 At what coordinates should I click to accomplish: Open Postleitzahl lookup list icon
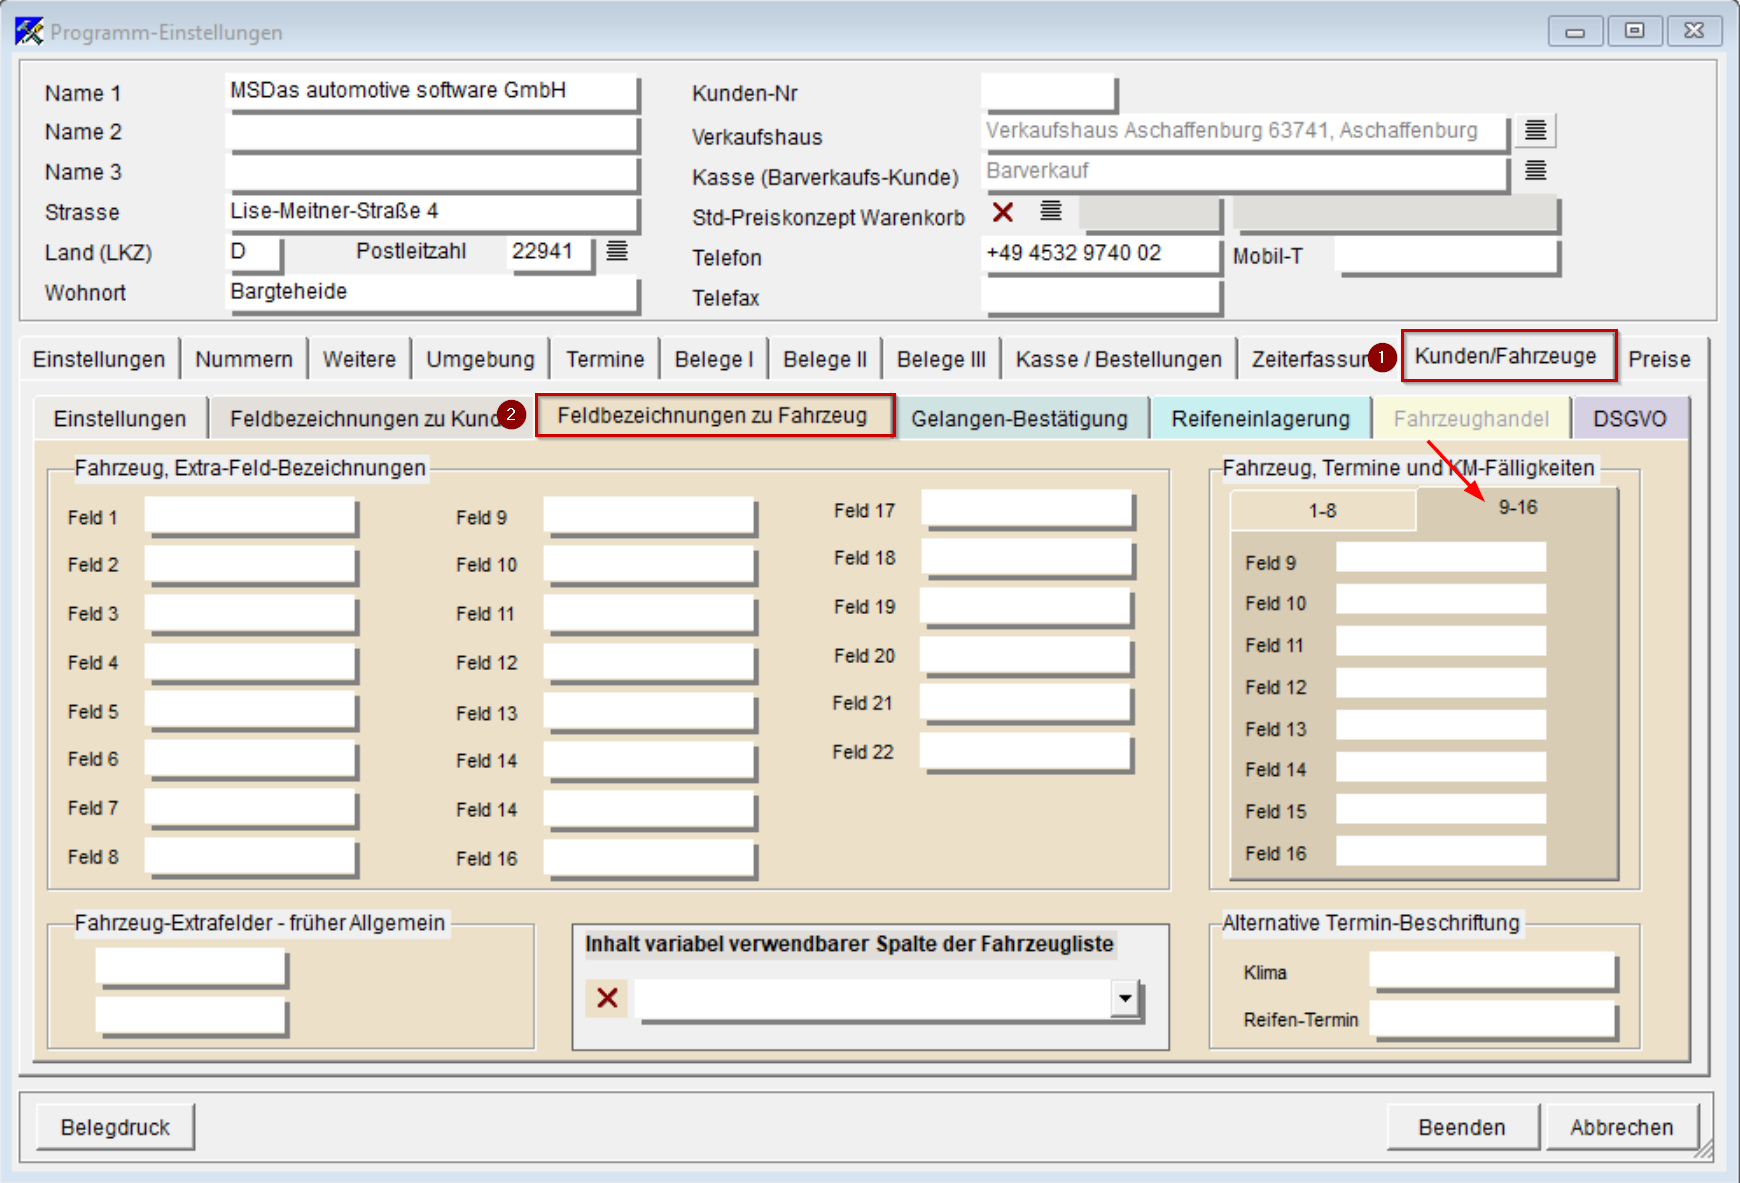point(617,251)
